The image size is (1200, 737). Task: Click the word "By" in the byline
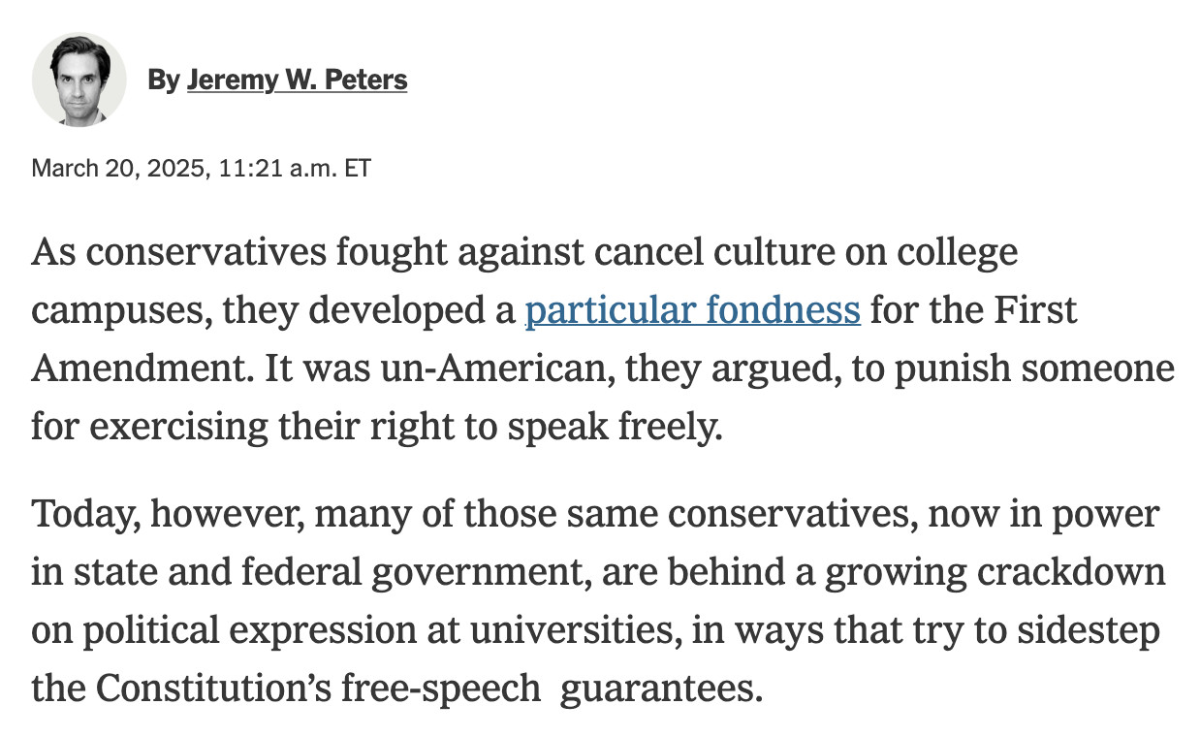click(163, 80)
